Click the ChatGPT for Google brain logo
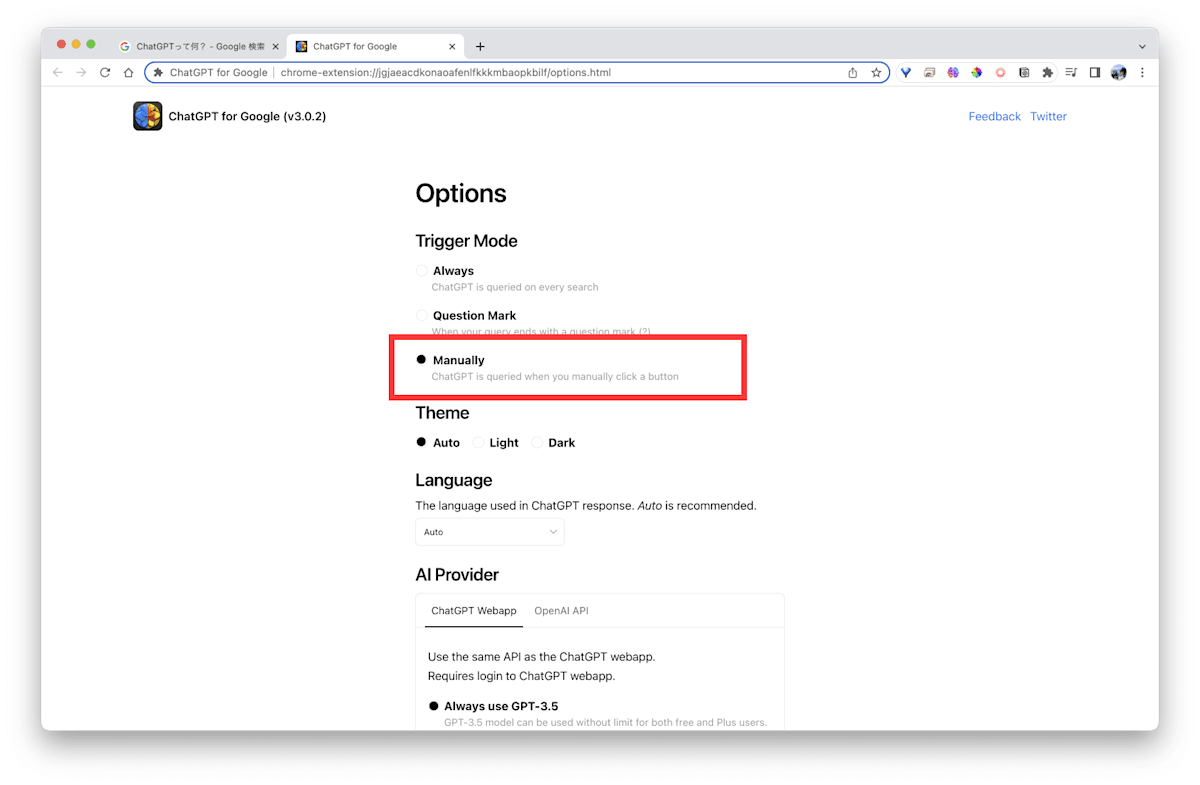Viewport: 1200px width, 785px height. pyautogui.click(x=147, y=116)
